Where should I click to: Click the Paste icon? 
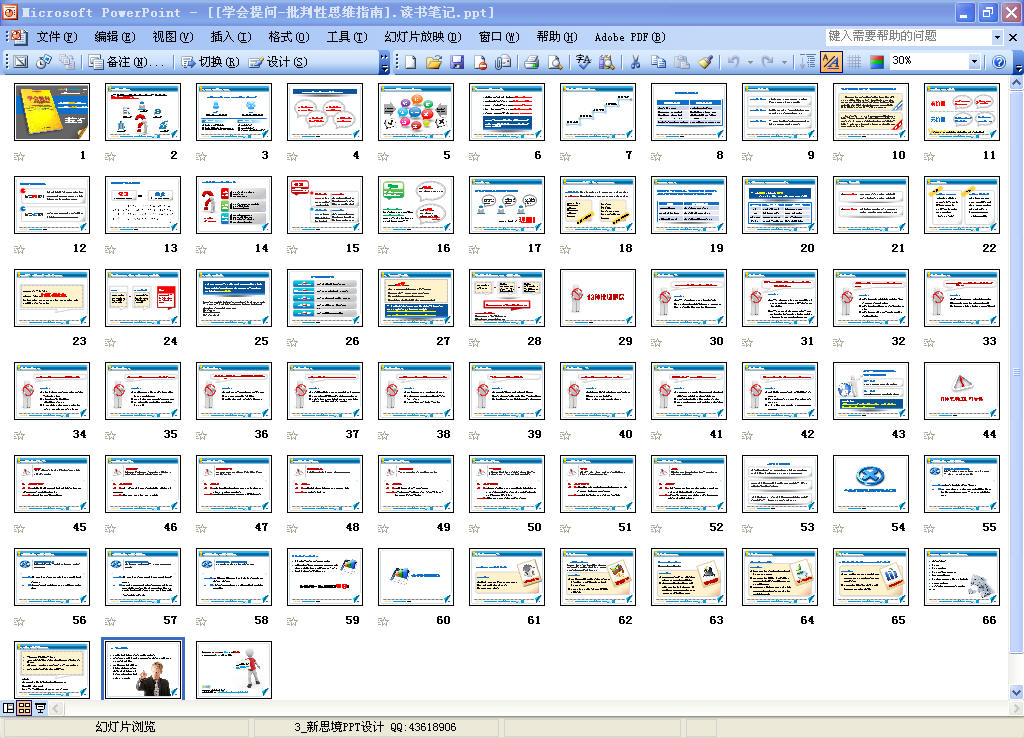tap(681, 61)
